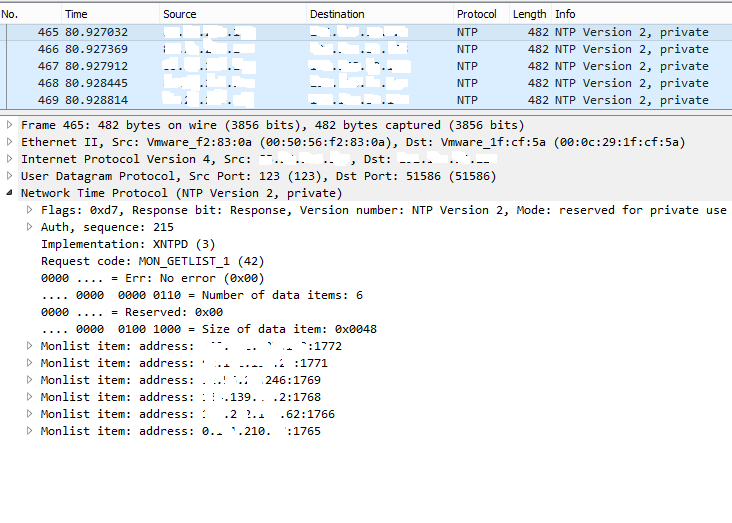
Task: Collapse the Network Time Protocol section
Action: pyautogui.click(x=9, y=193)
